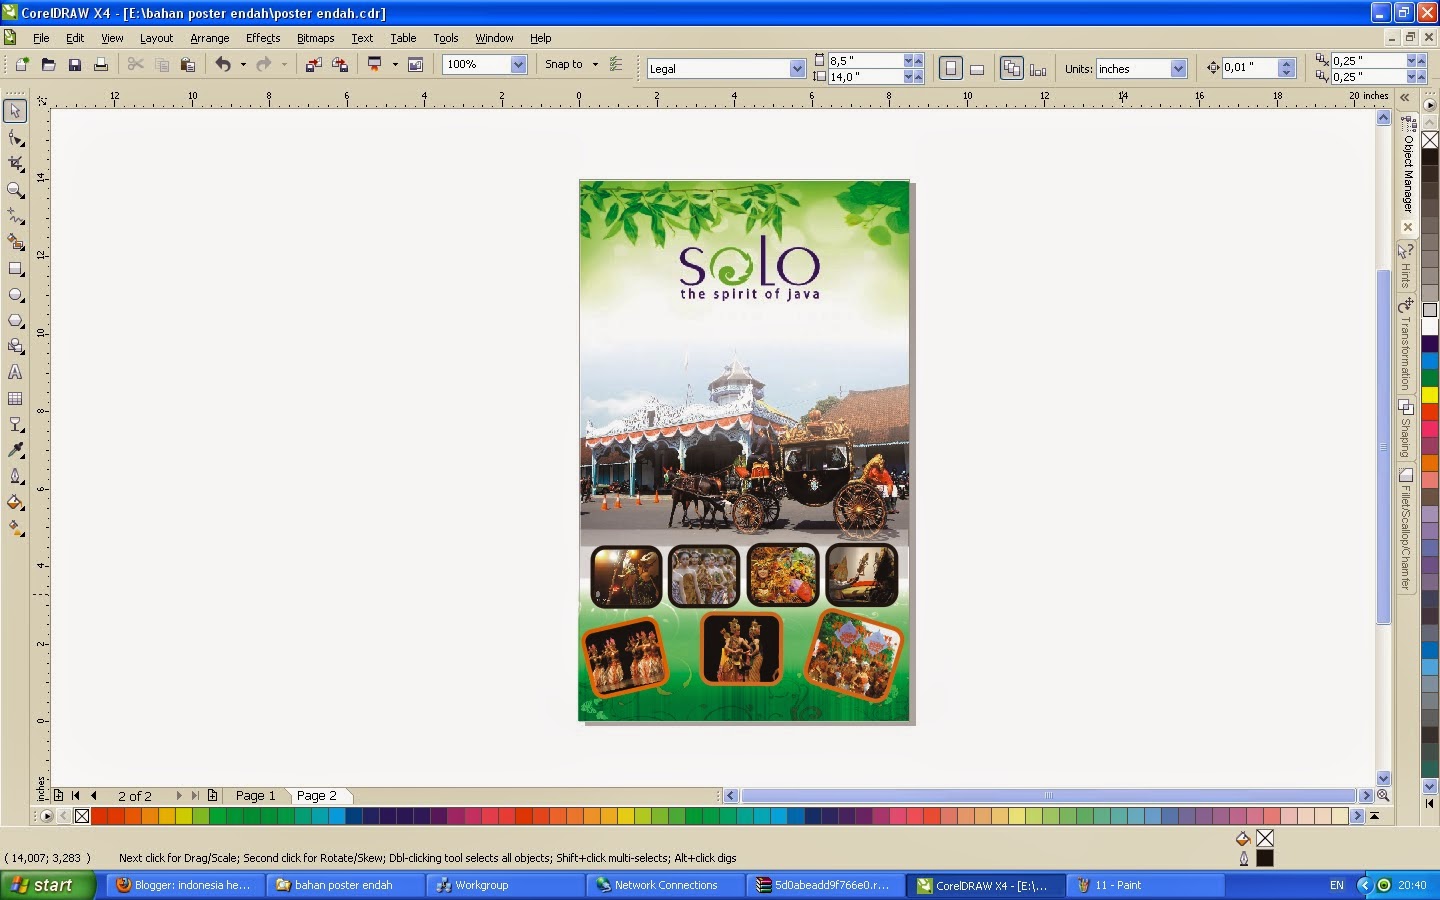
Task: Select the Rectangle tool
Action: [15, 268]
